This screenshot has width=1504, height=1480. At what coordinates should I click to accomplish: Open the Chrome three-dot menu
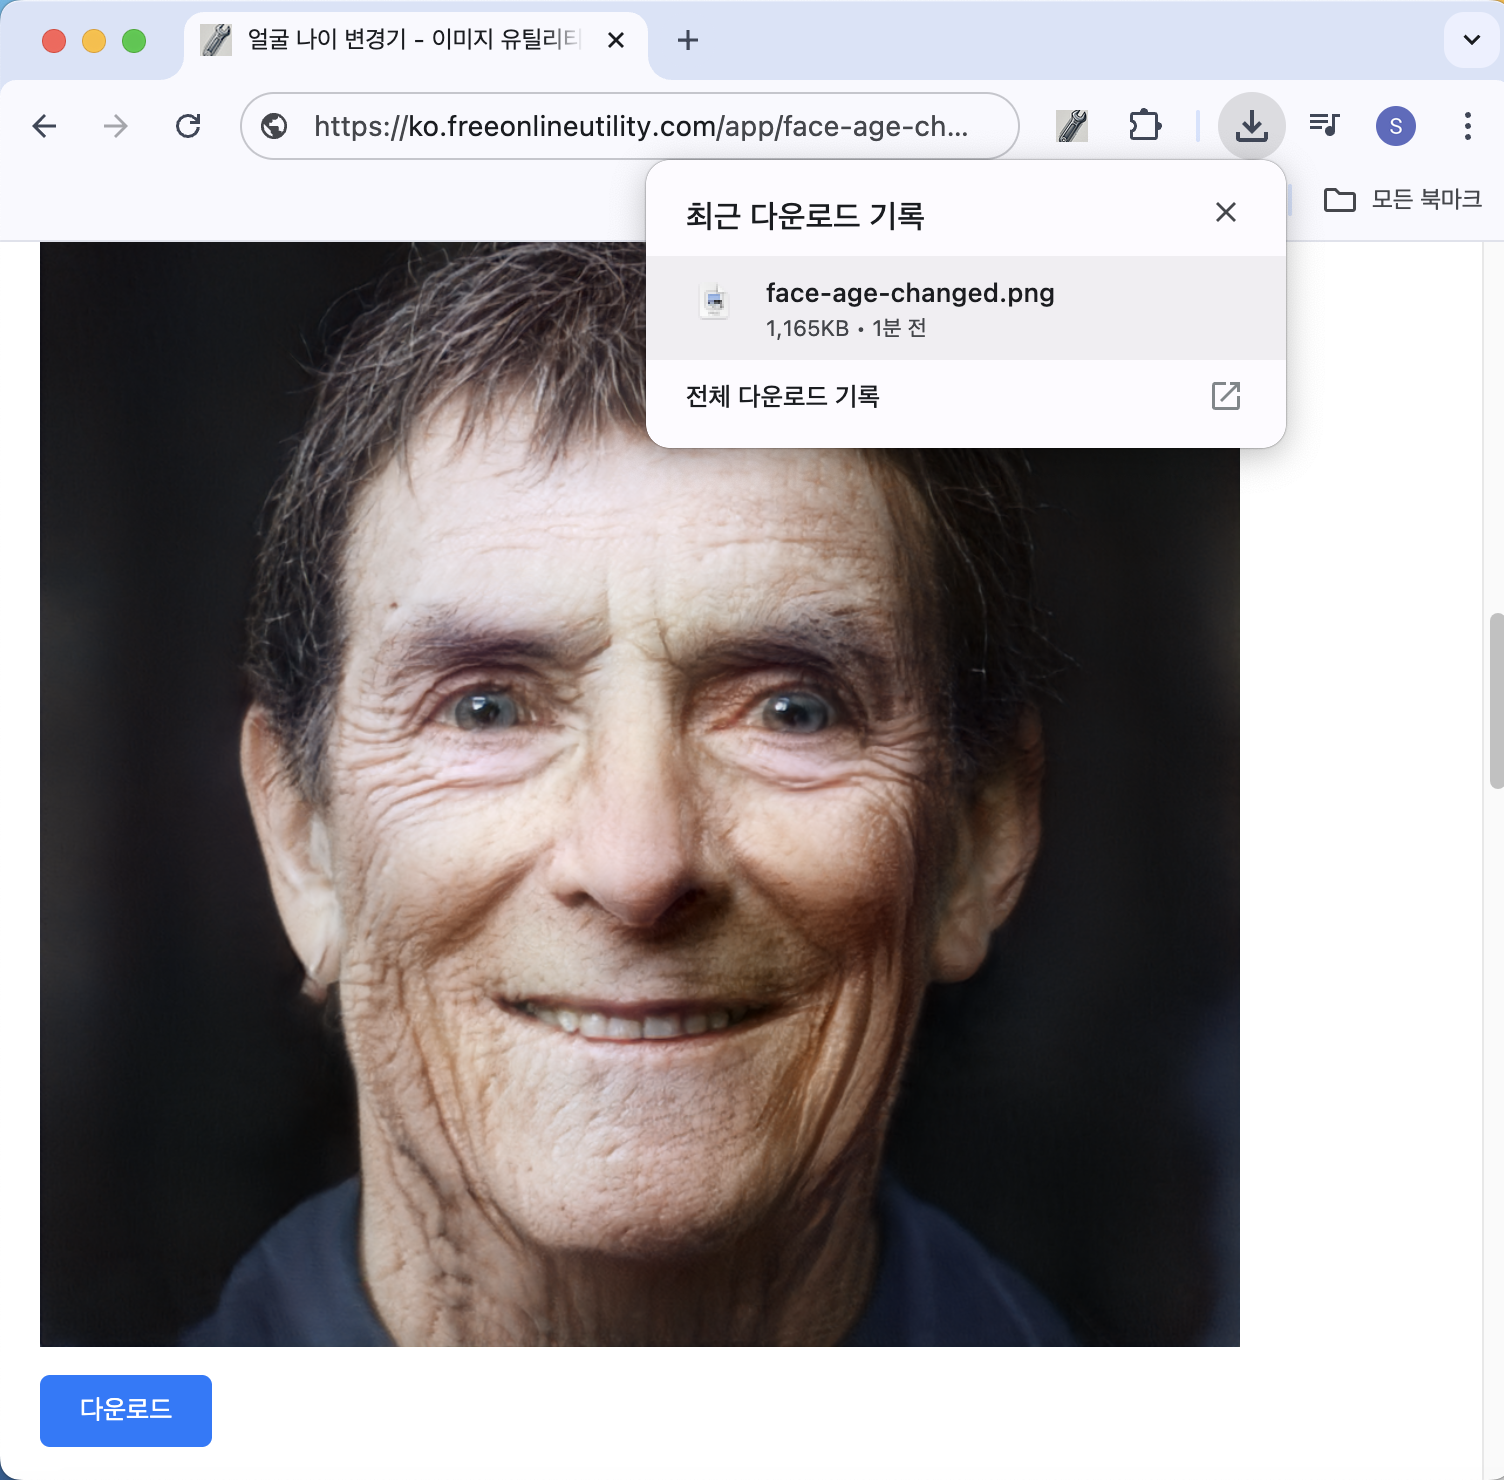click(x=1467, y=126)
